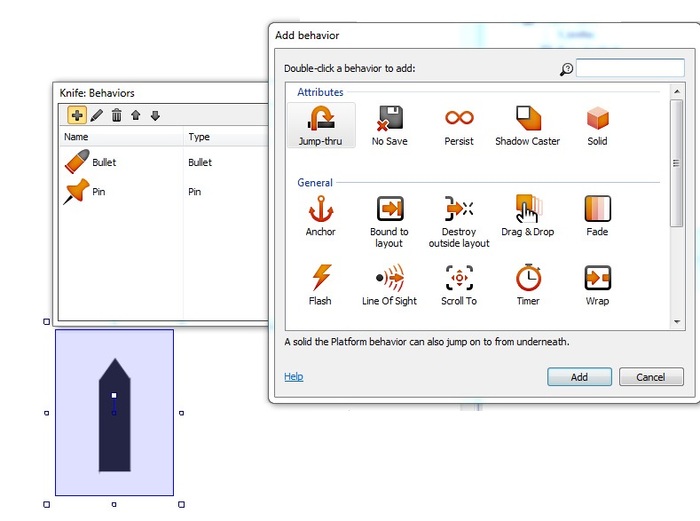Click the Add button
The height and width of the screenshot is (521, 700).
[579, 377]
